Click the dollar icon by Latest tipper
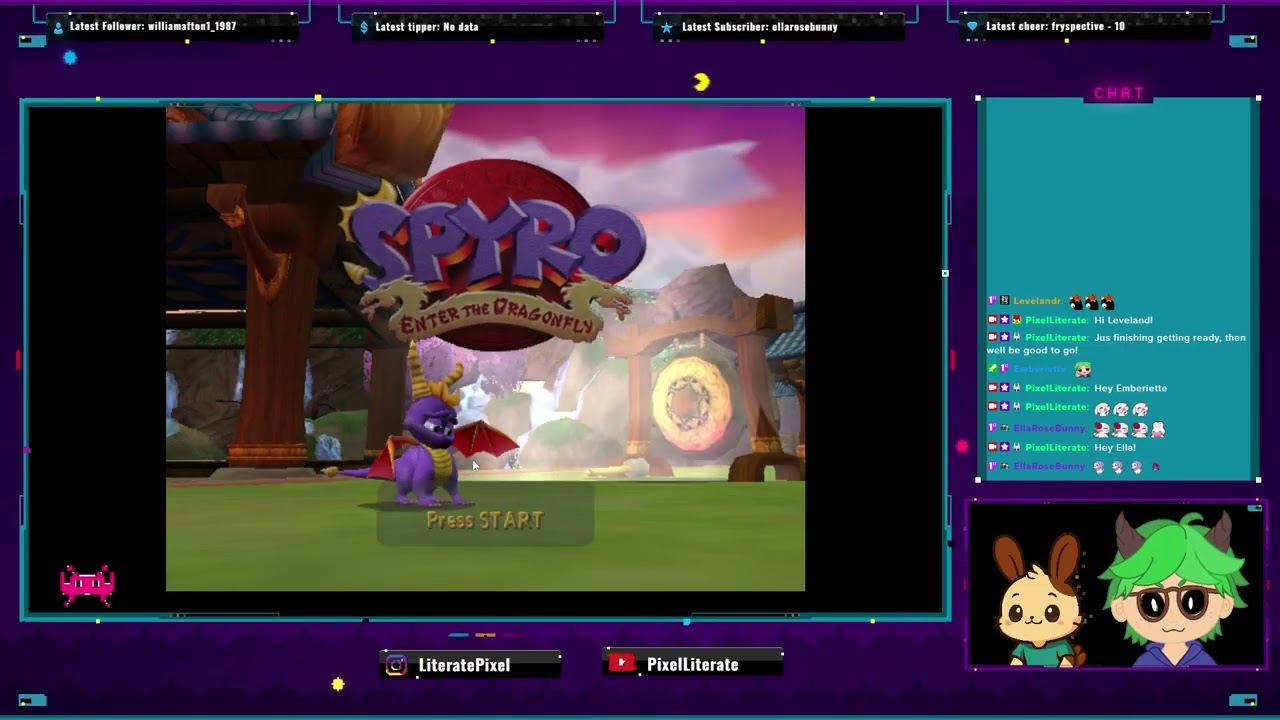The height and width of the screenshot is (720, 1280). tap(364, 27)
